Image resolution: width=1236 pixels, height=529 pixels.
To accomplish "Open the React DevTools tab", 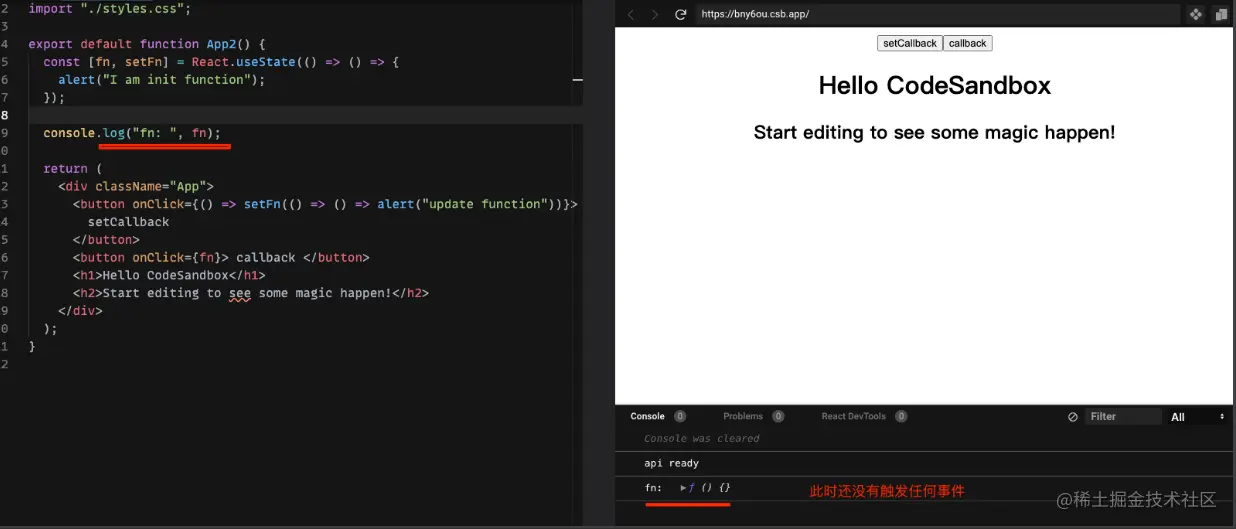I will [x=854, y=416].
